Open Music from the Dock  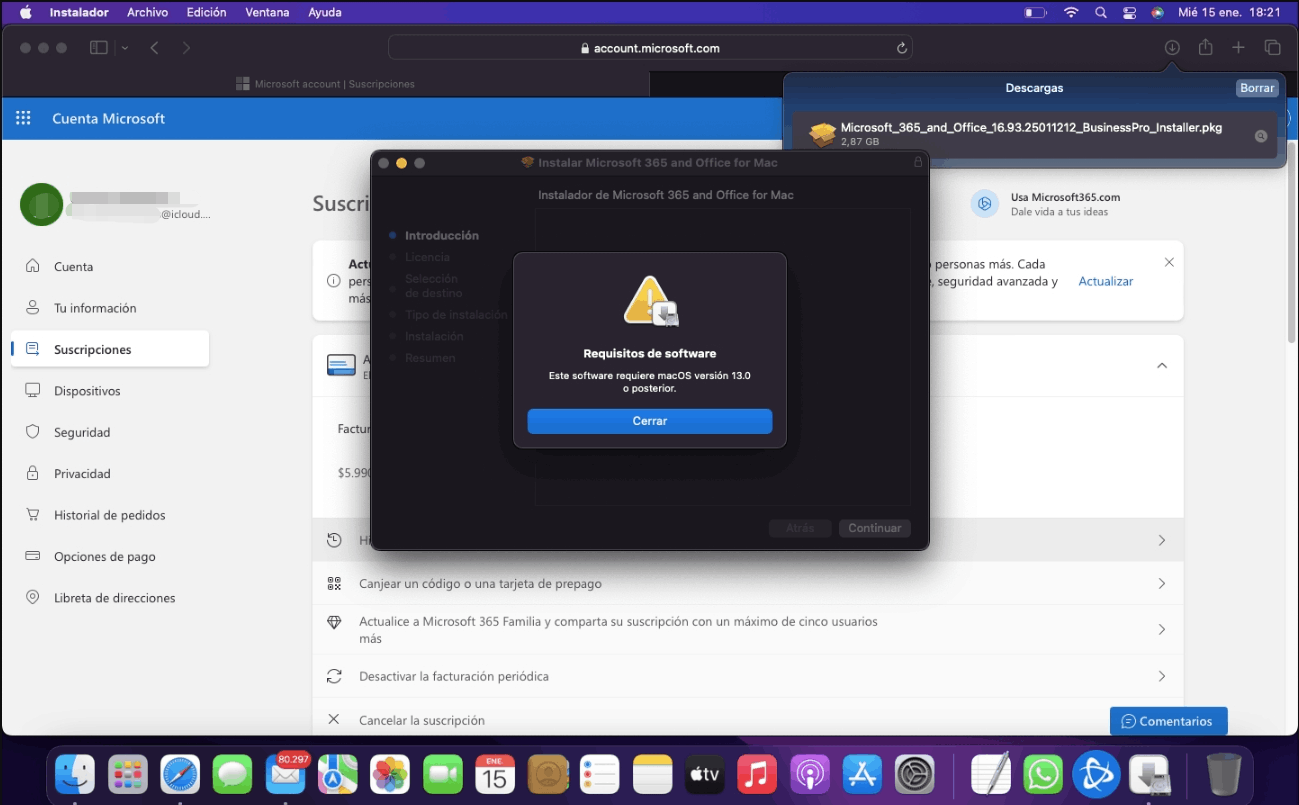(x=757, y=774)
